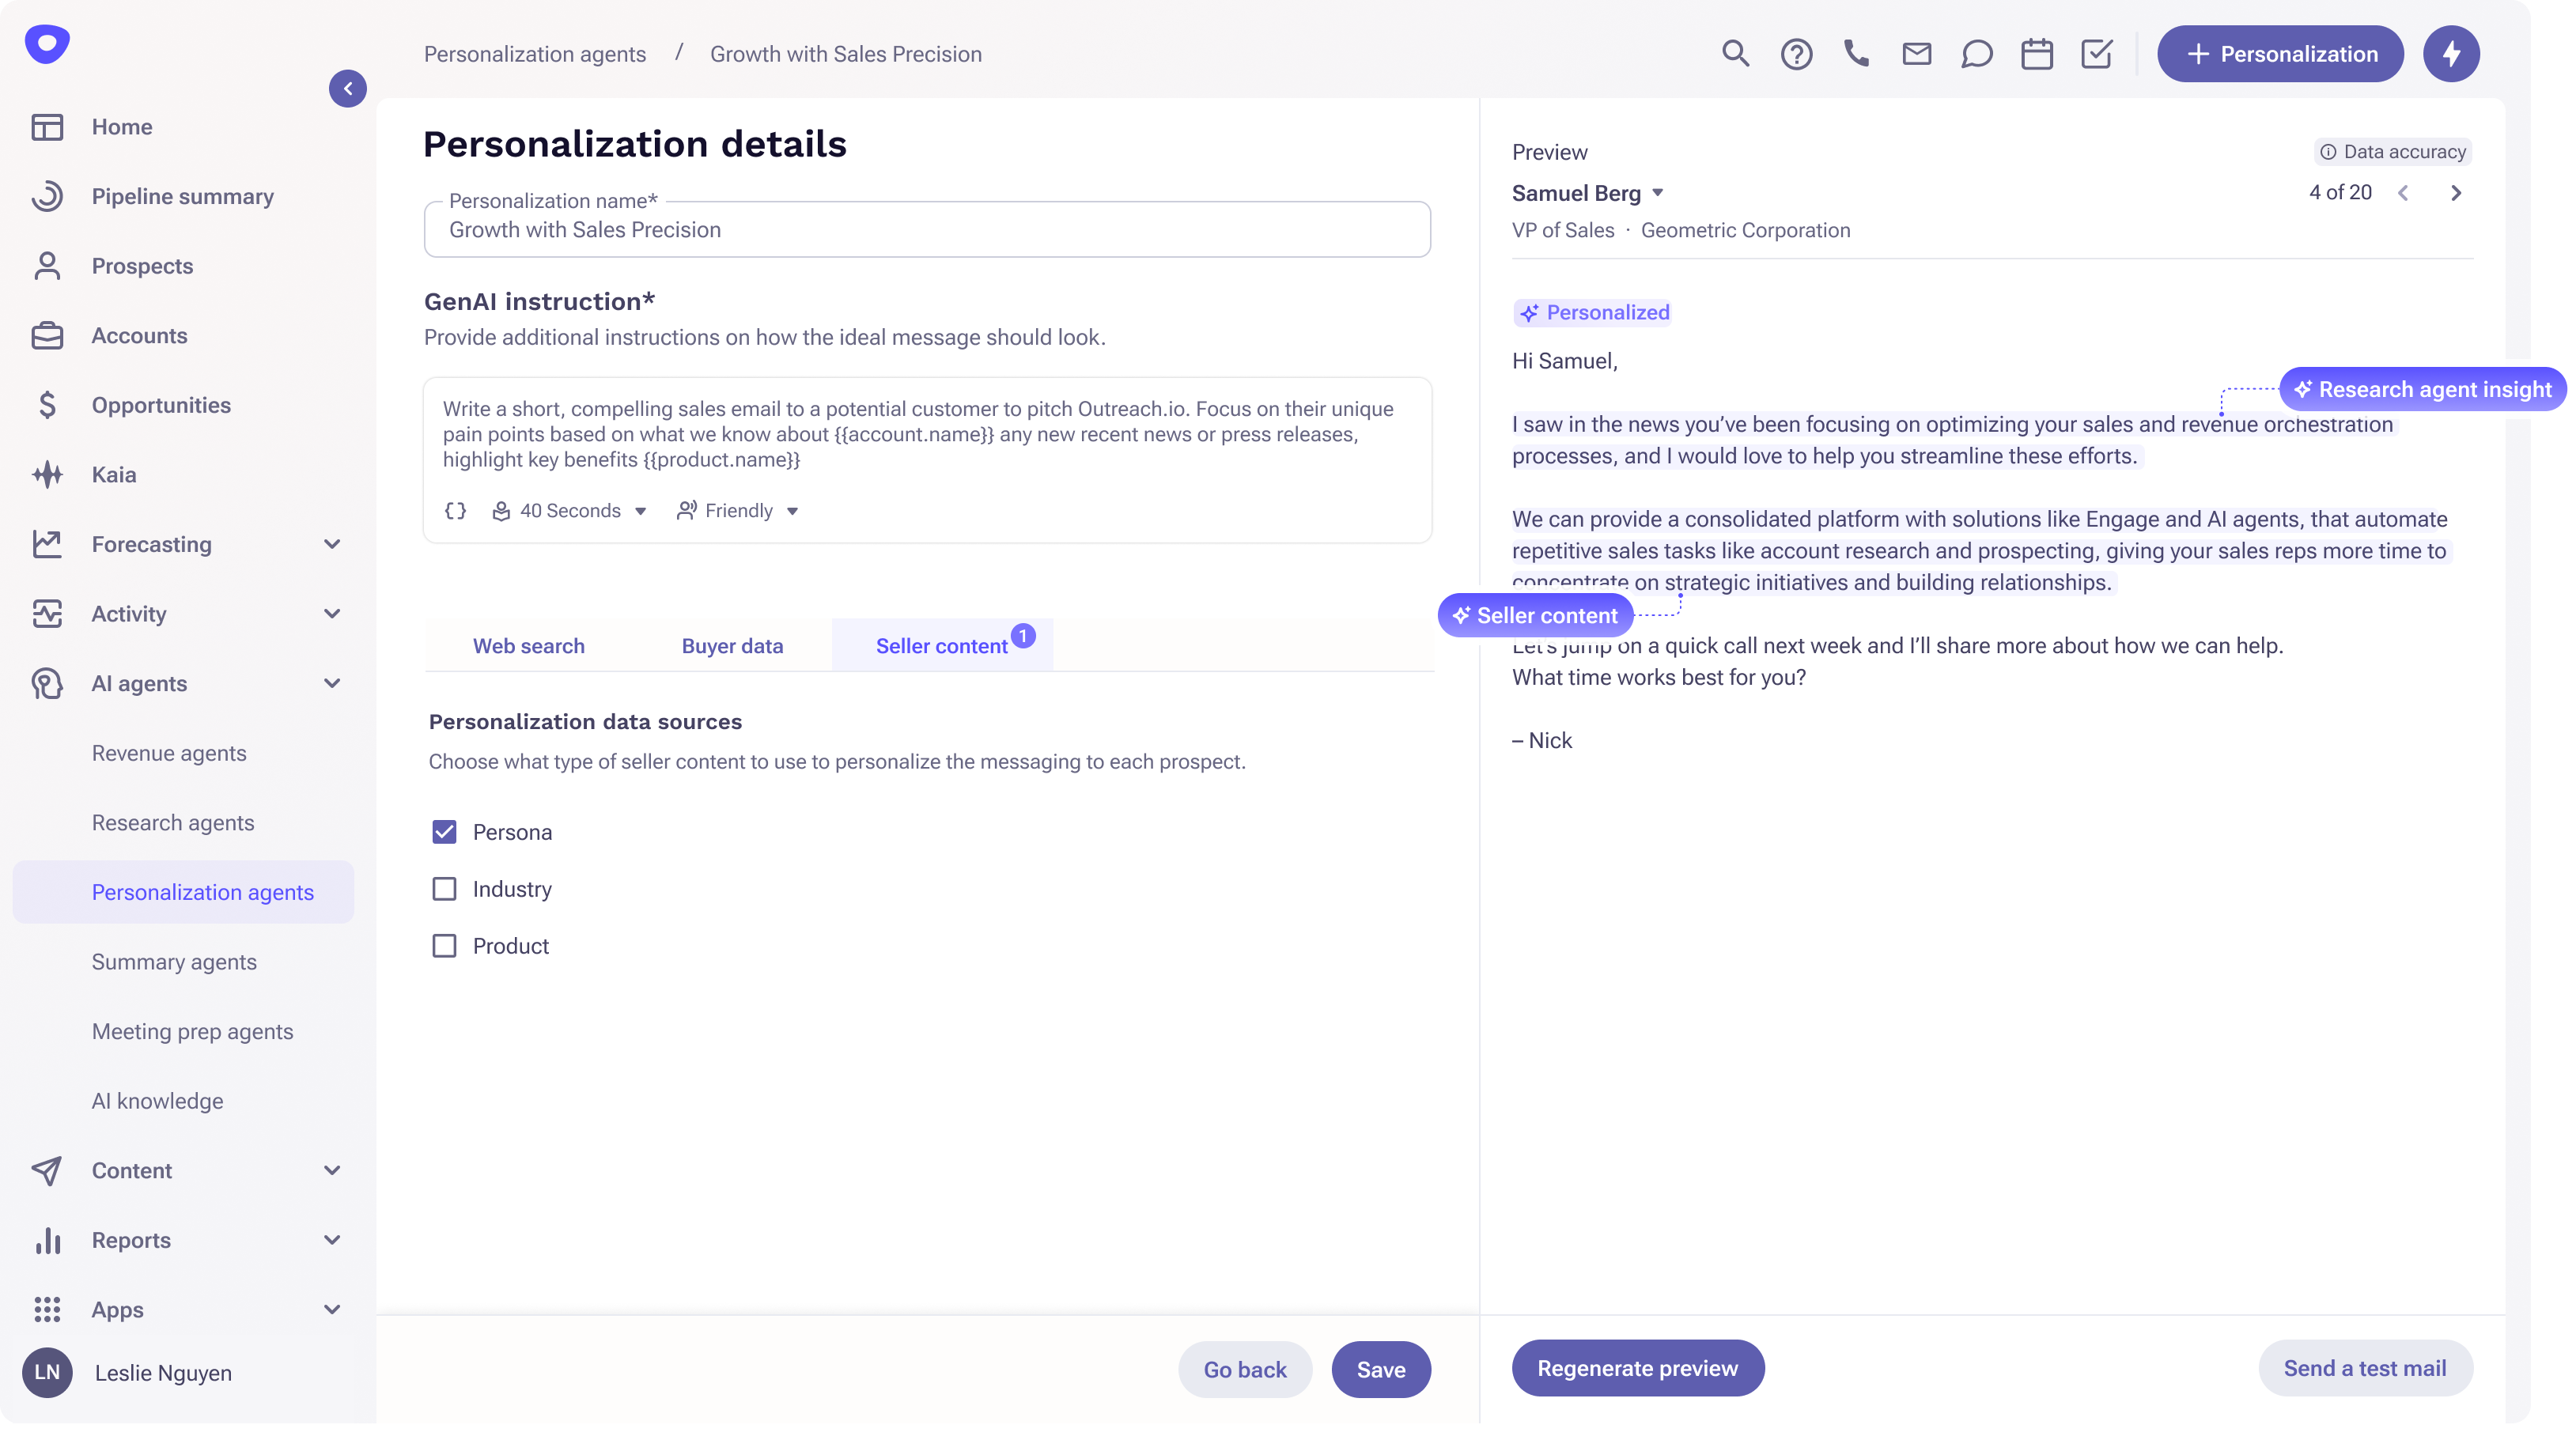This screenshot has height=1455, width=2576.
Task: Check the Product checkbox
Action: pyautogui.click(x=444, y=946)
